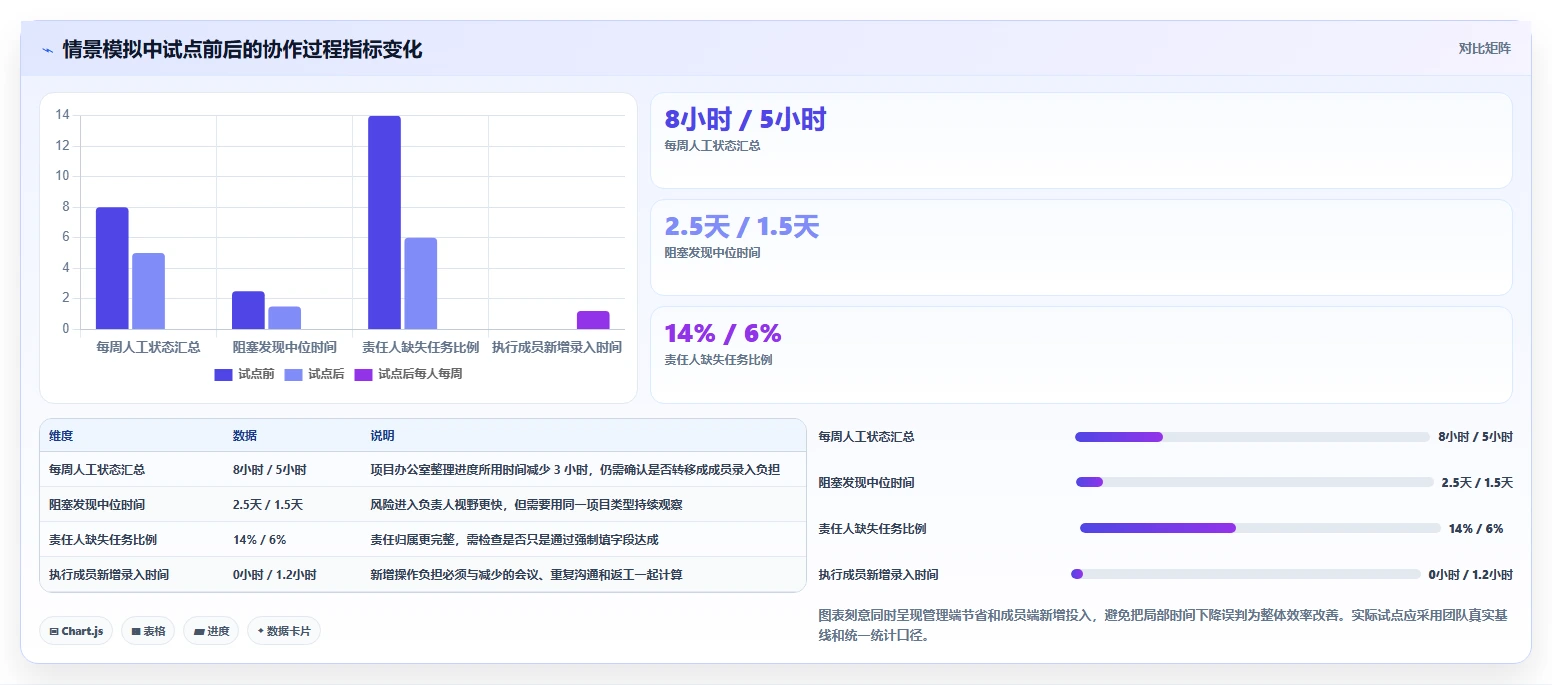Click the progress value 8小时 / 5小时
The width and height of the screenshot is (1552, 685).
click(x=1475, y=437)
